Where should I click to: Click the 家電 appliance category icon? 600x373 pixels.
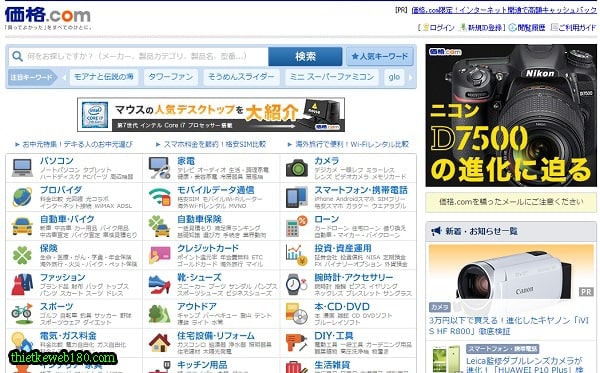point(160,168)
